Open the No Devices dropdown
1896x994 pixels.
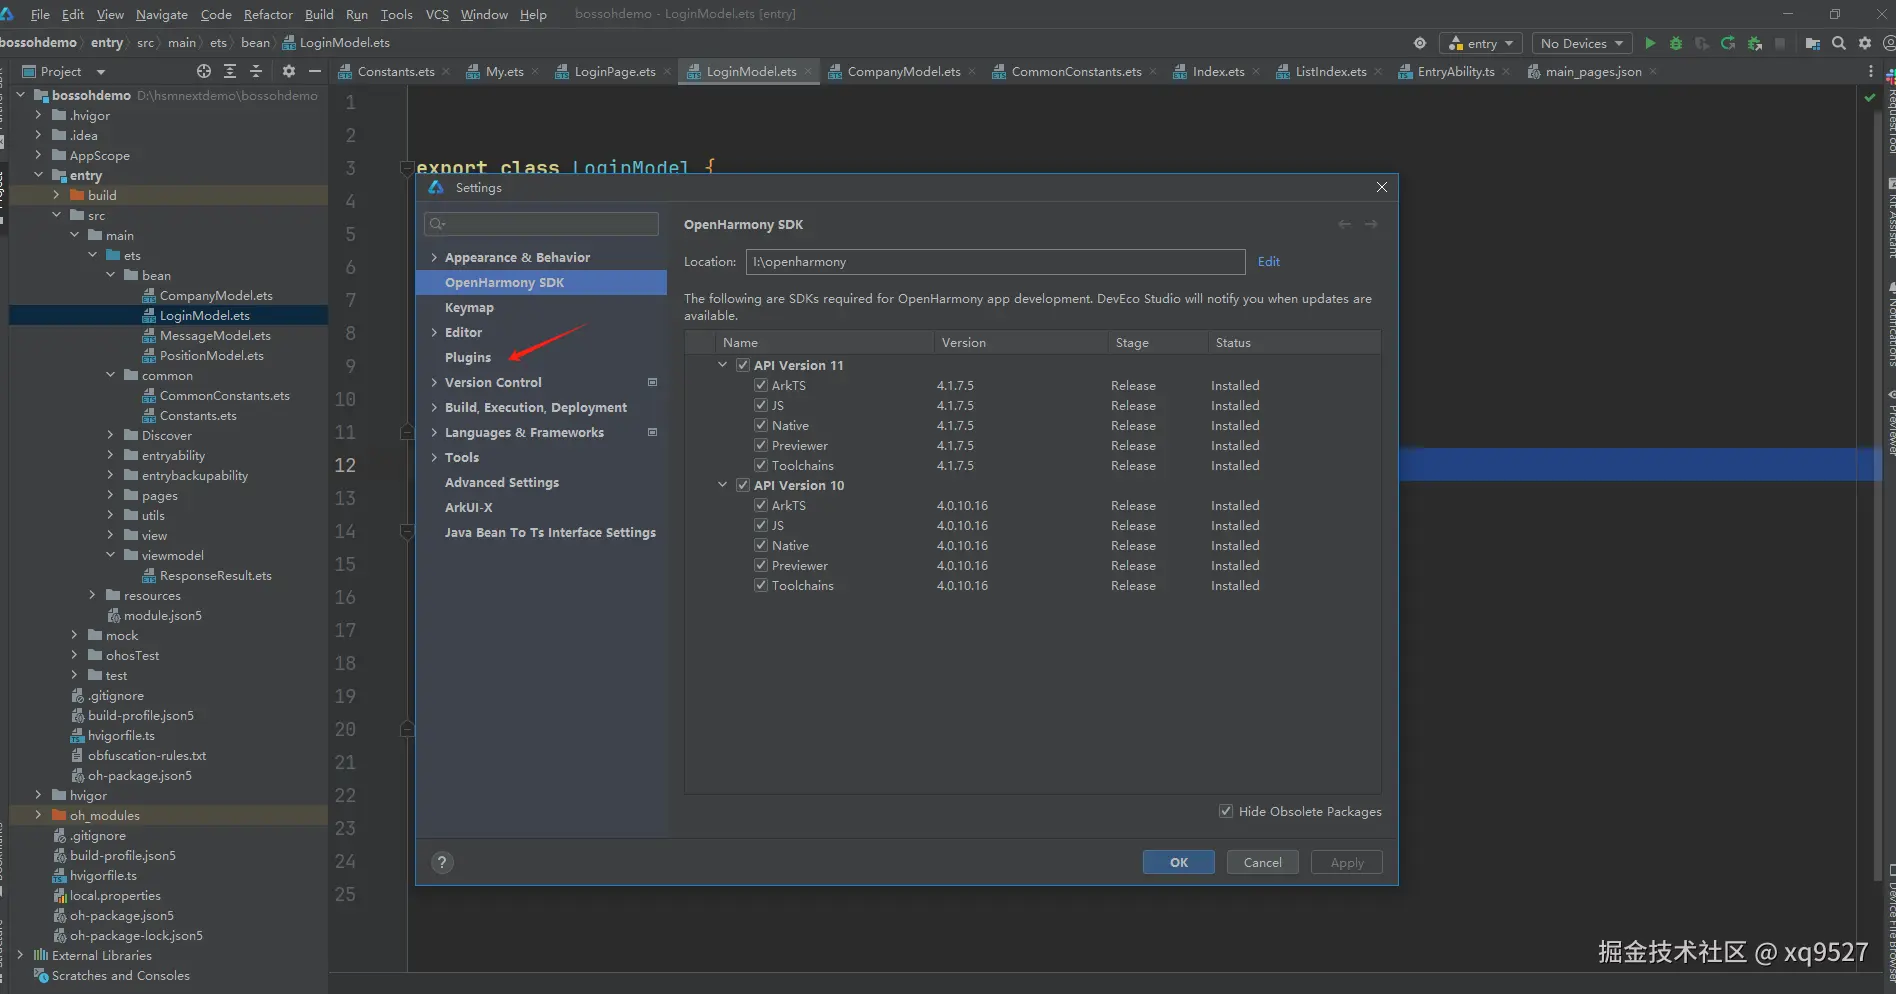[x=1581, y=43]
